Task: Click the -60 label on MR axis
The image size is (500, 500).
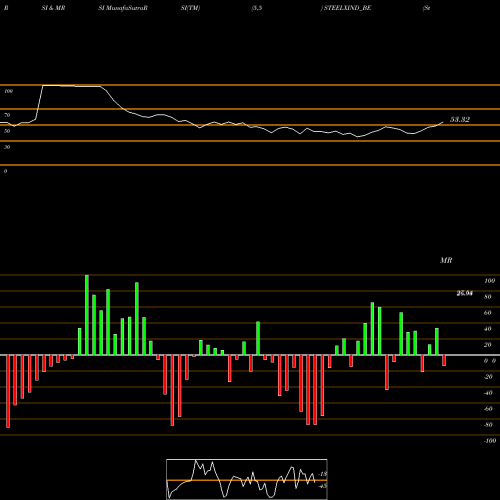Action: pos(488,409)
